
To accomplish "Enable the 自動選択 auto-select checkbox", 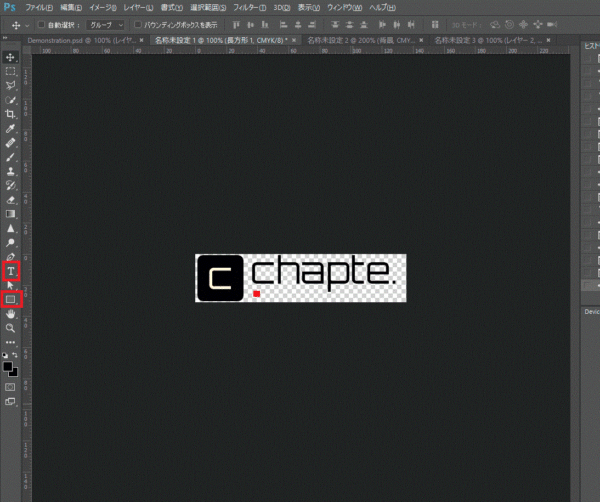I will click(41, 24).
